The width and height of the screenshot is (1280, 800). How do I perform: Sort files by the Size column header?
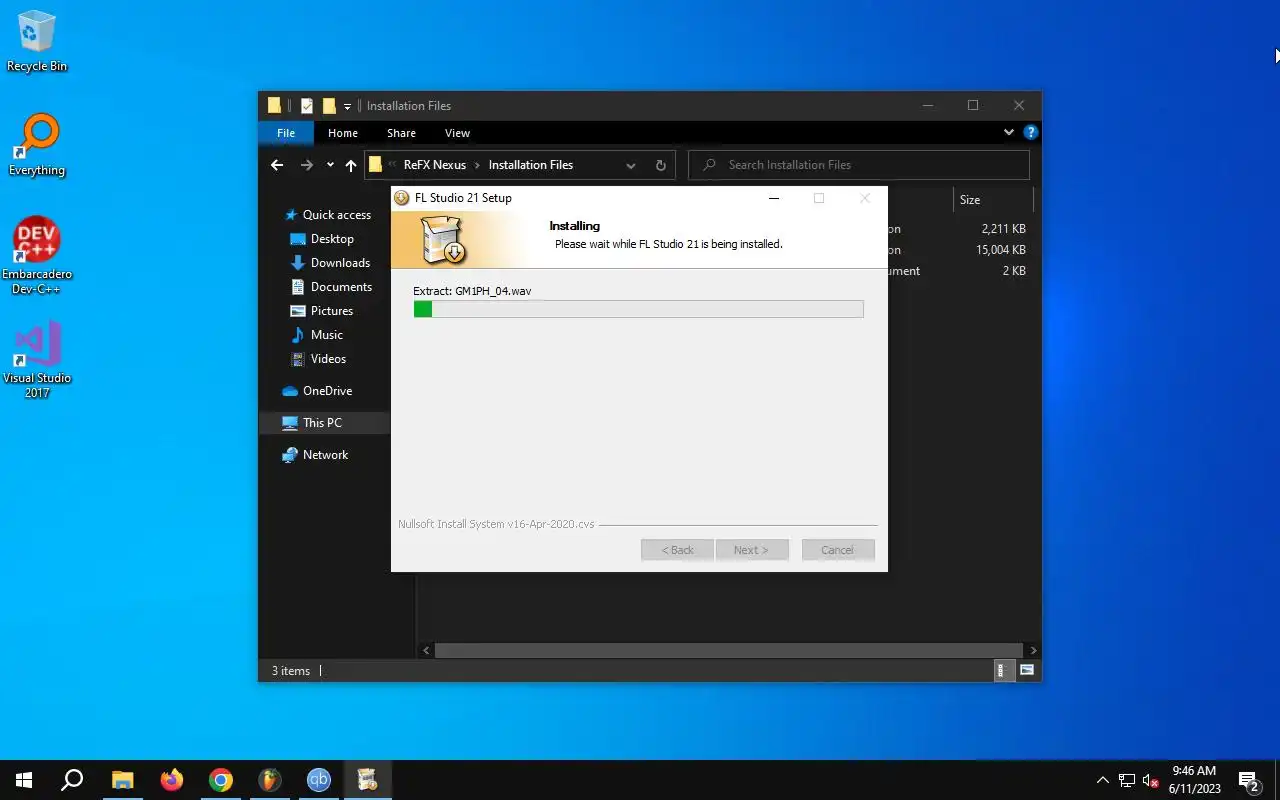click(x=991, y=200)
